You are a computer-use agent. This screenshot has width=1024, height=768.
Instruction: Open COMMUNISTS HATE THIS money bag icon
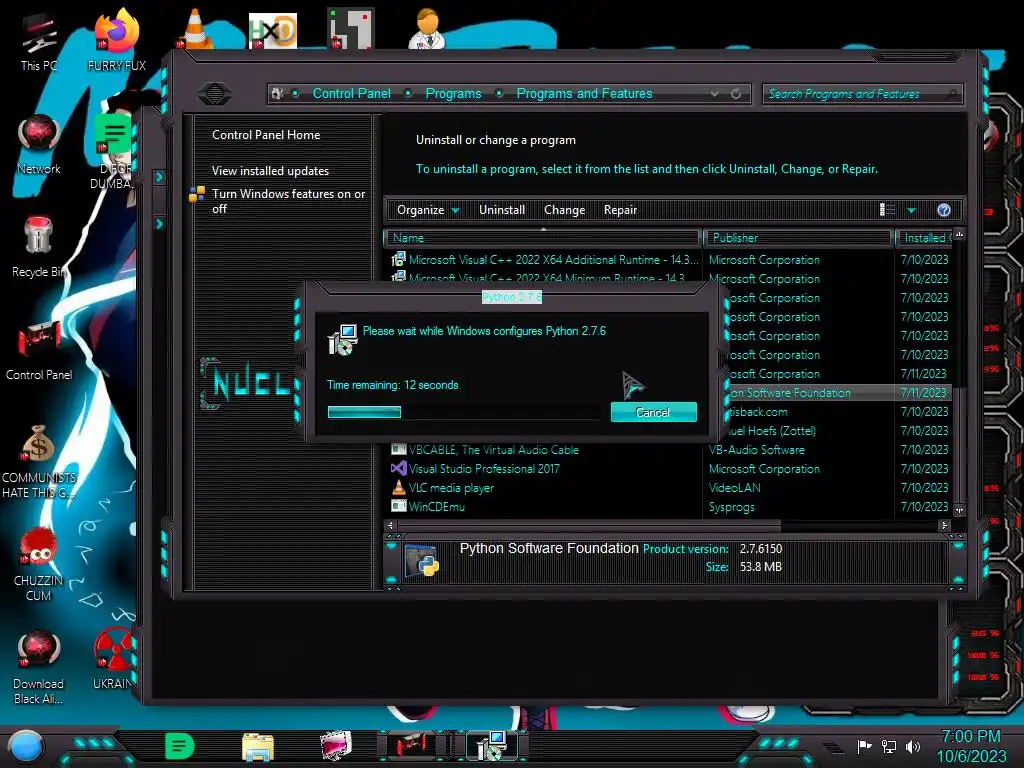point(39,460)
